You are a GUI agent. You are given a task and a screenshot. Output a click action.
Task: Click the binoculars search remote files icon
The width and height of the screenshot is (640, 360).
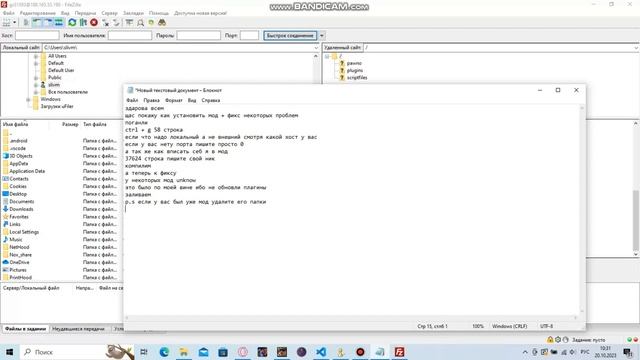pyautogui.click(x=162, y=22)
